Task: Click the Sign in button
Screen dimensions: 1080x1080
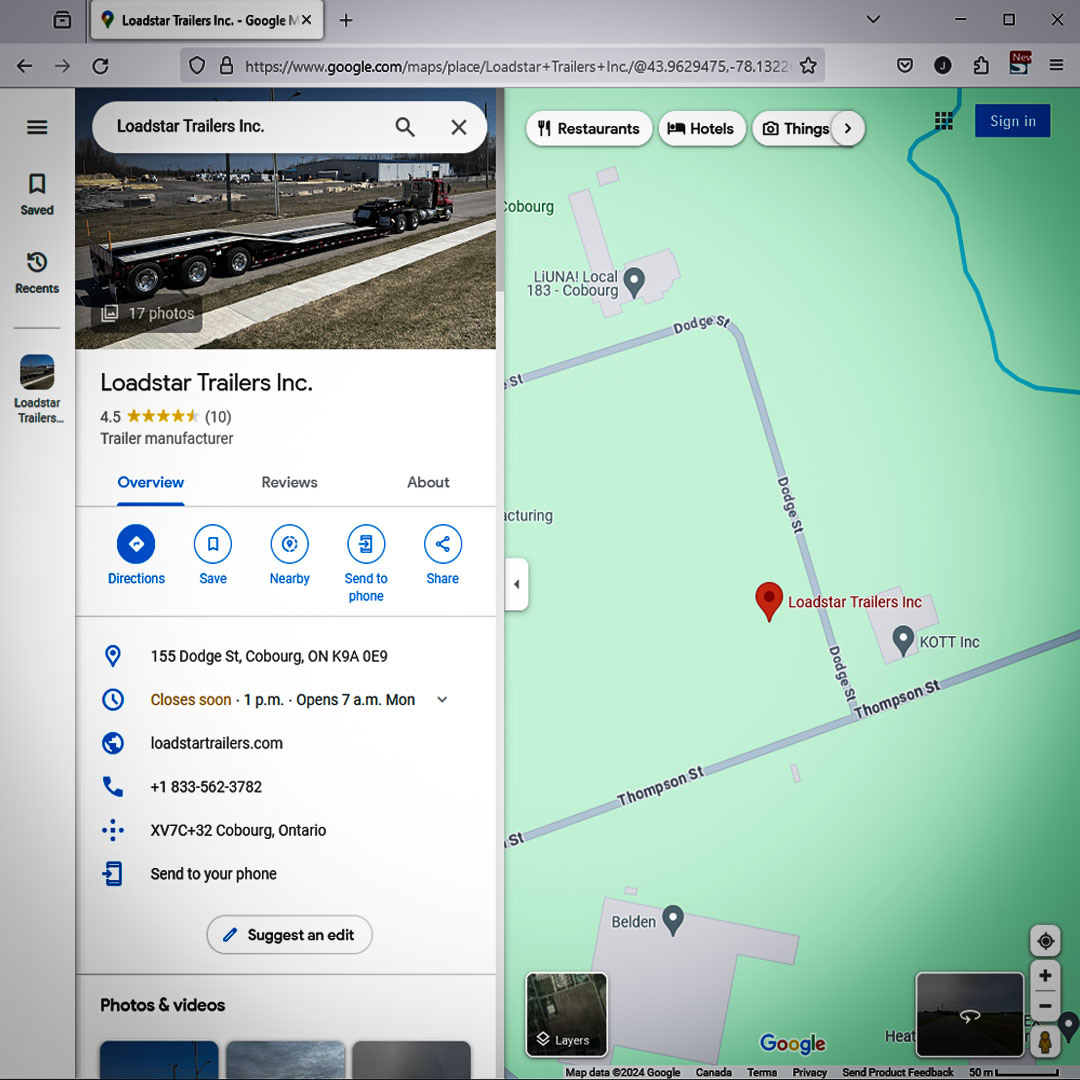Action: pyautogui.click(x=1012, y=121)
